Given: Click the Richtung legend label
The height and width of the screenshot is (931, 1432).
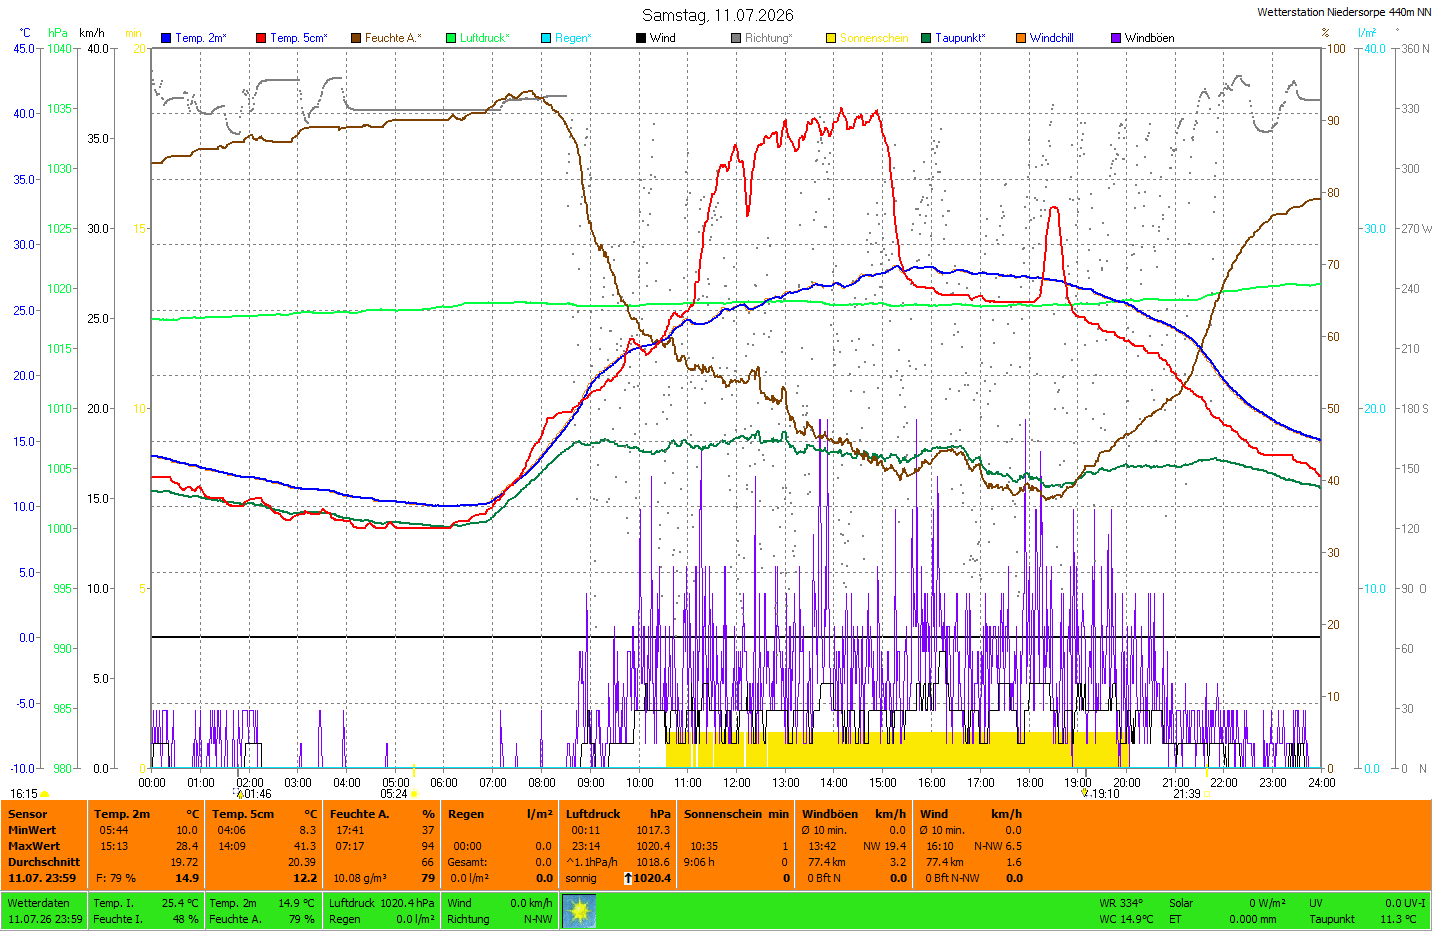Looking at the screenshot, I should [x=768, y=38].
